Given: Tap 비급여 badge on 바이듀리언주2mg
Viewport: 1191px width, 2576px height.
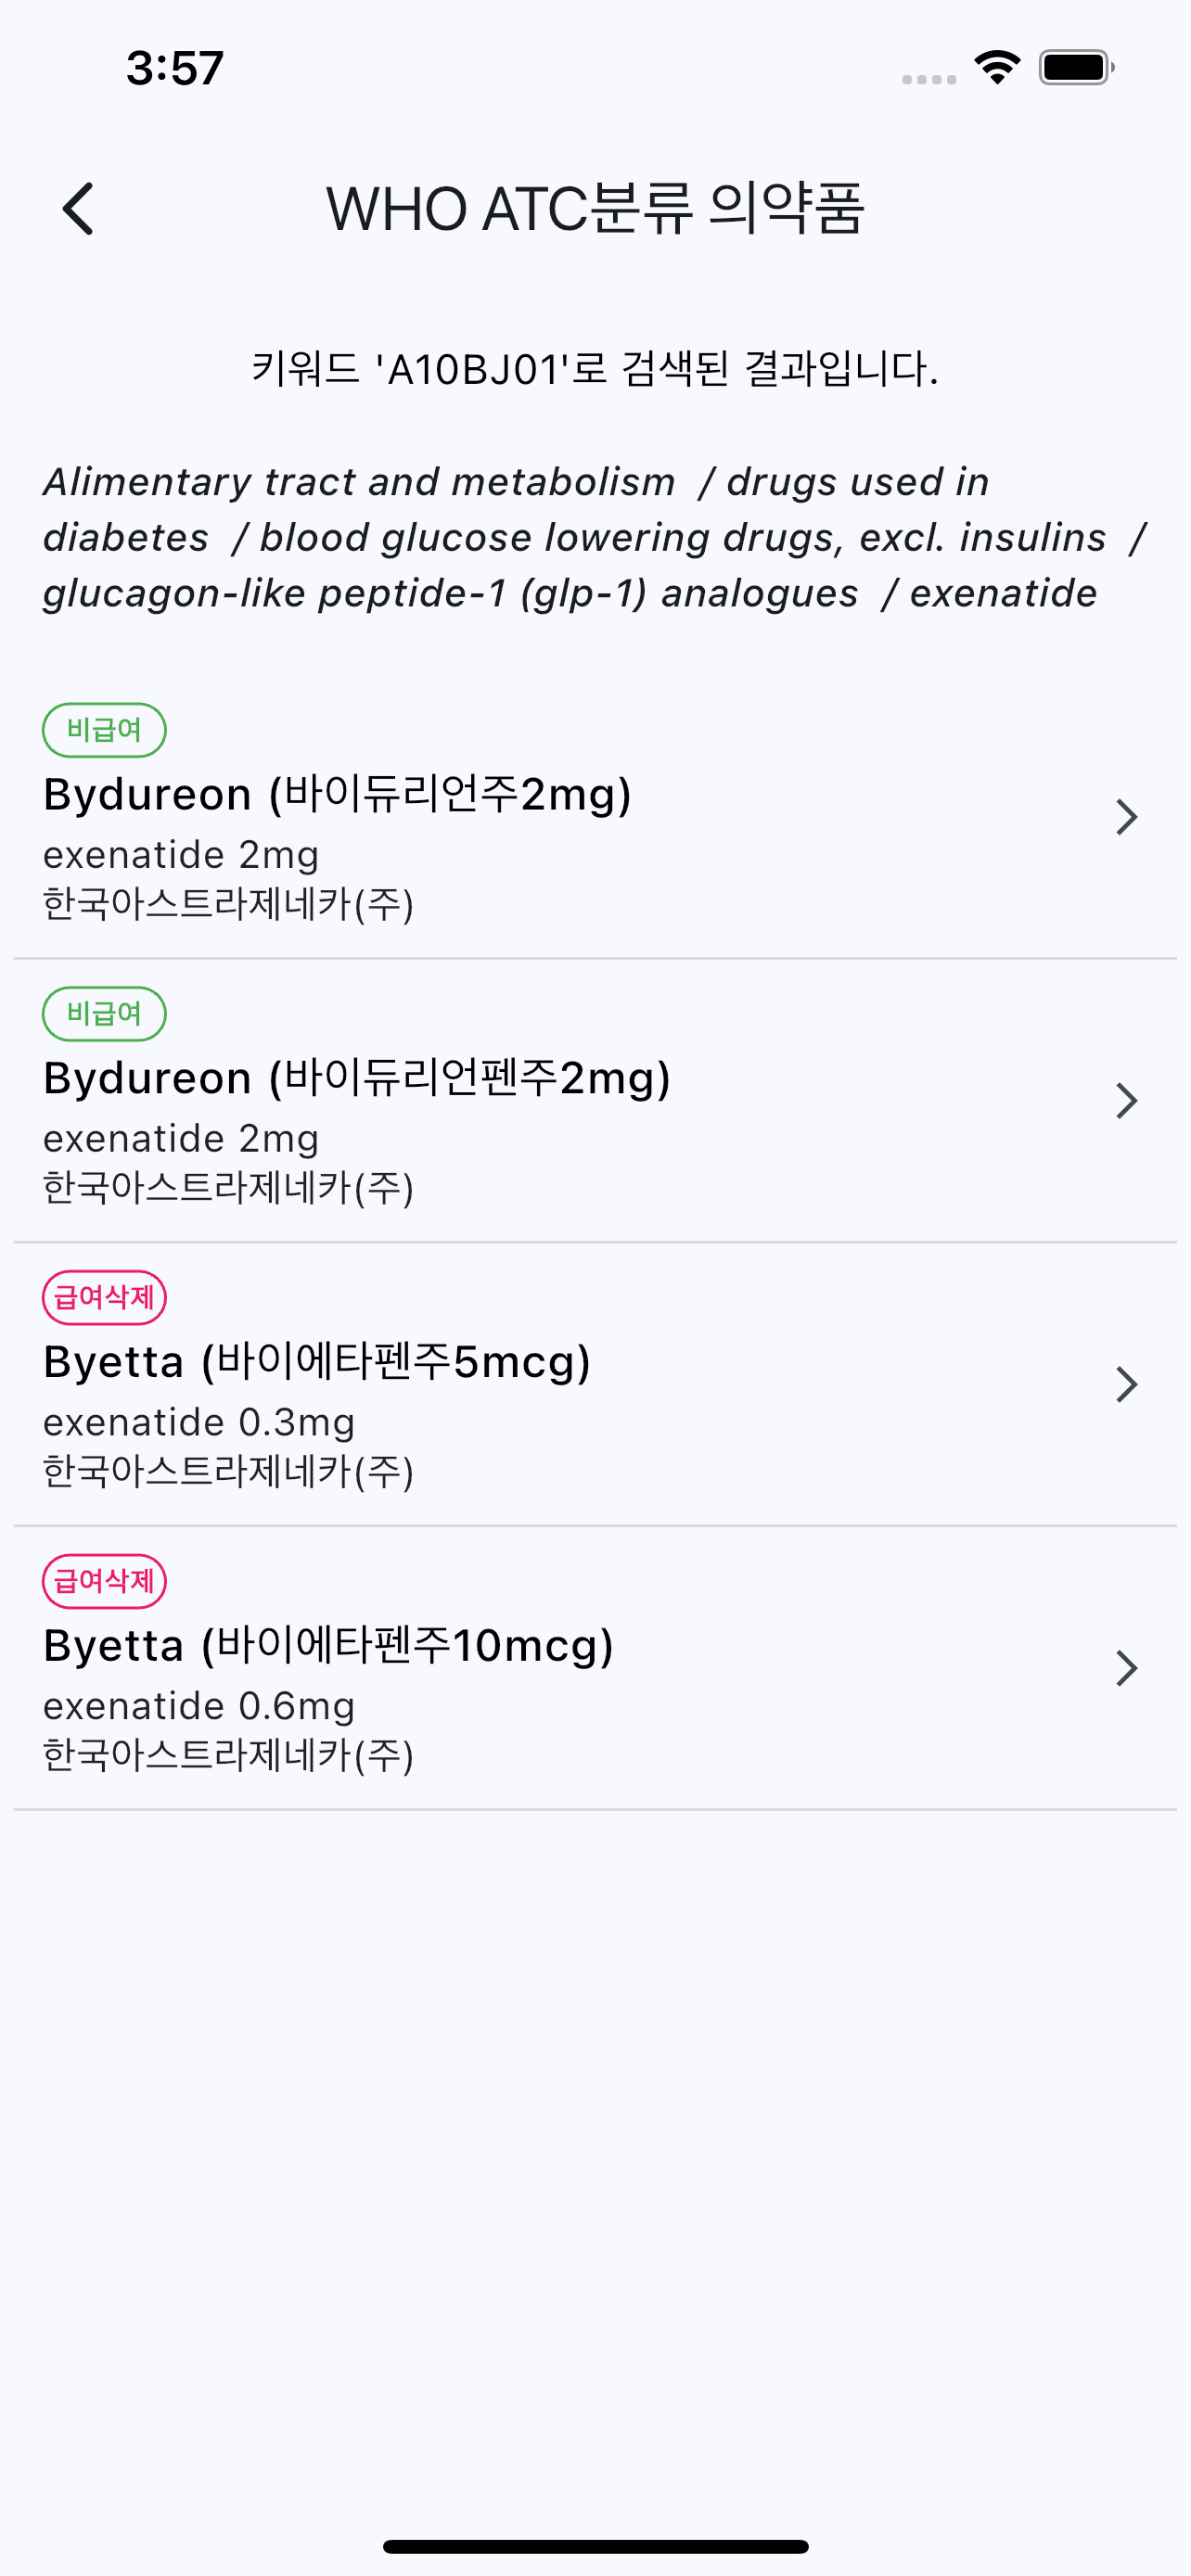Looking at the screenshot, I should coord(104,730).
